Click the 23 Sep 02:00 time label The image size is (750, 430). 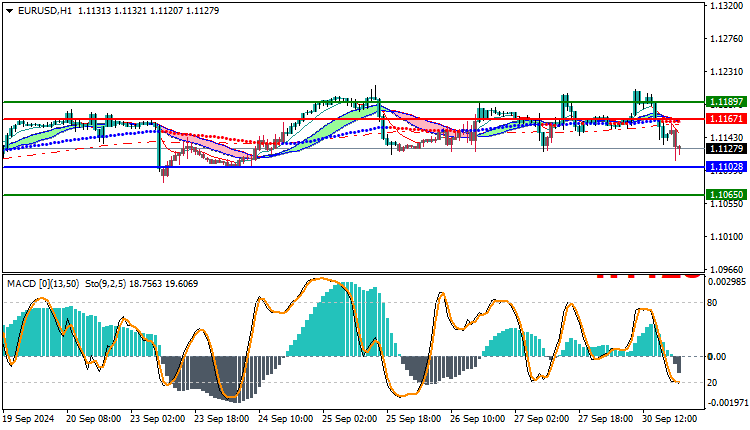coord(158,419)
